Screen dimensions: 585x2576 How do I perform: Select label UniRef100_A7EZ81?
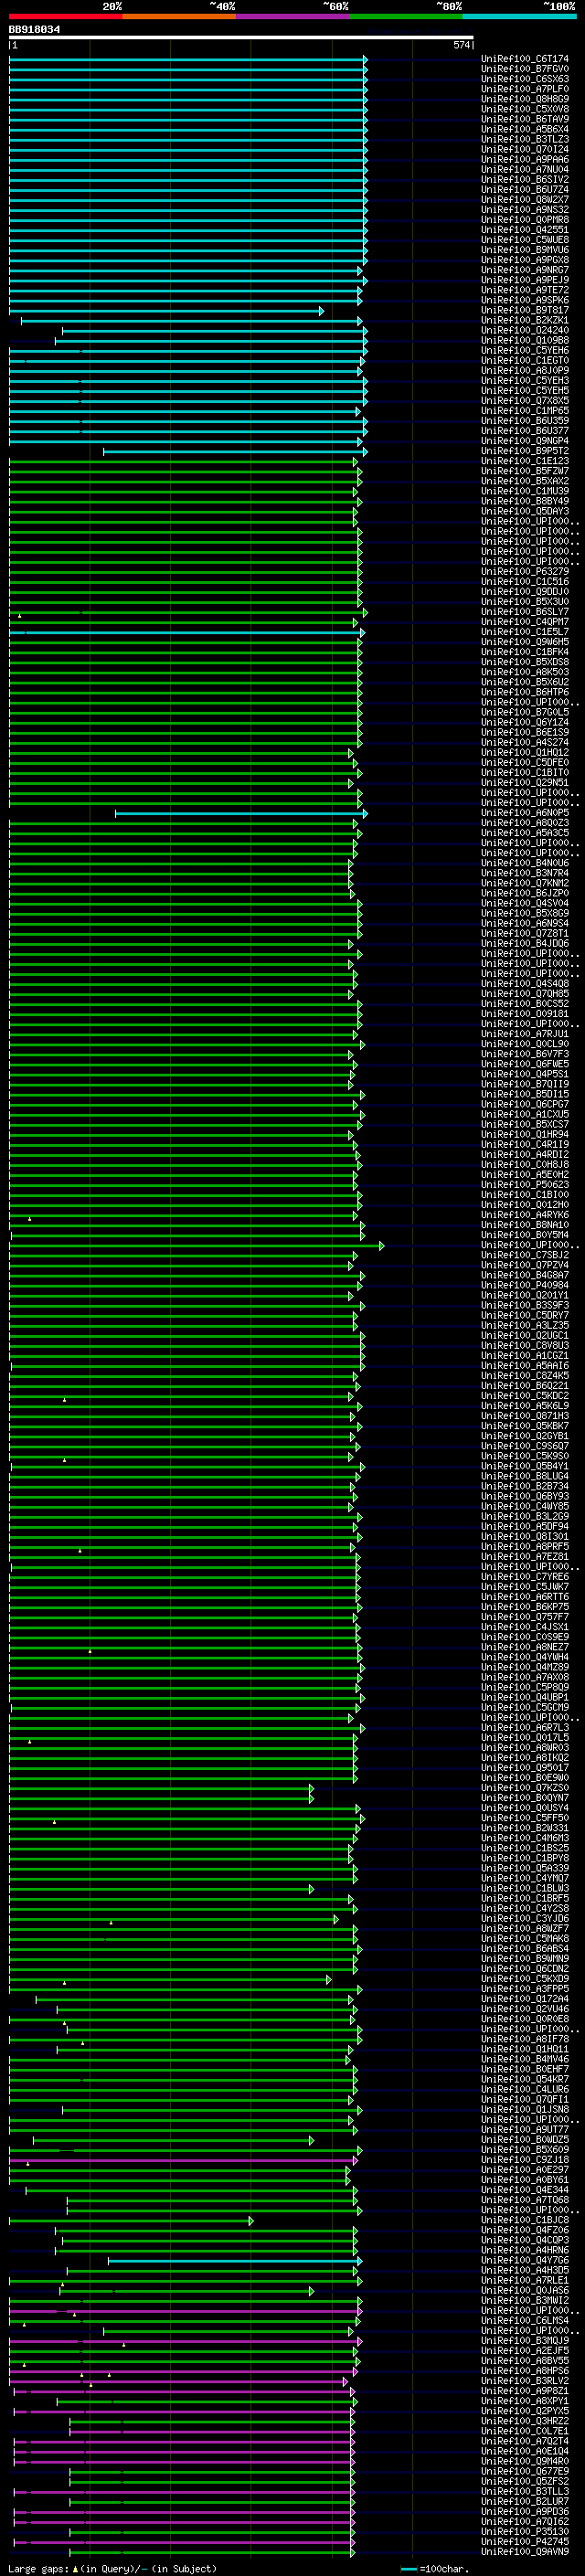(525, 1556)
